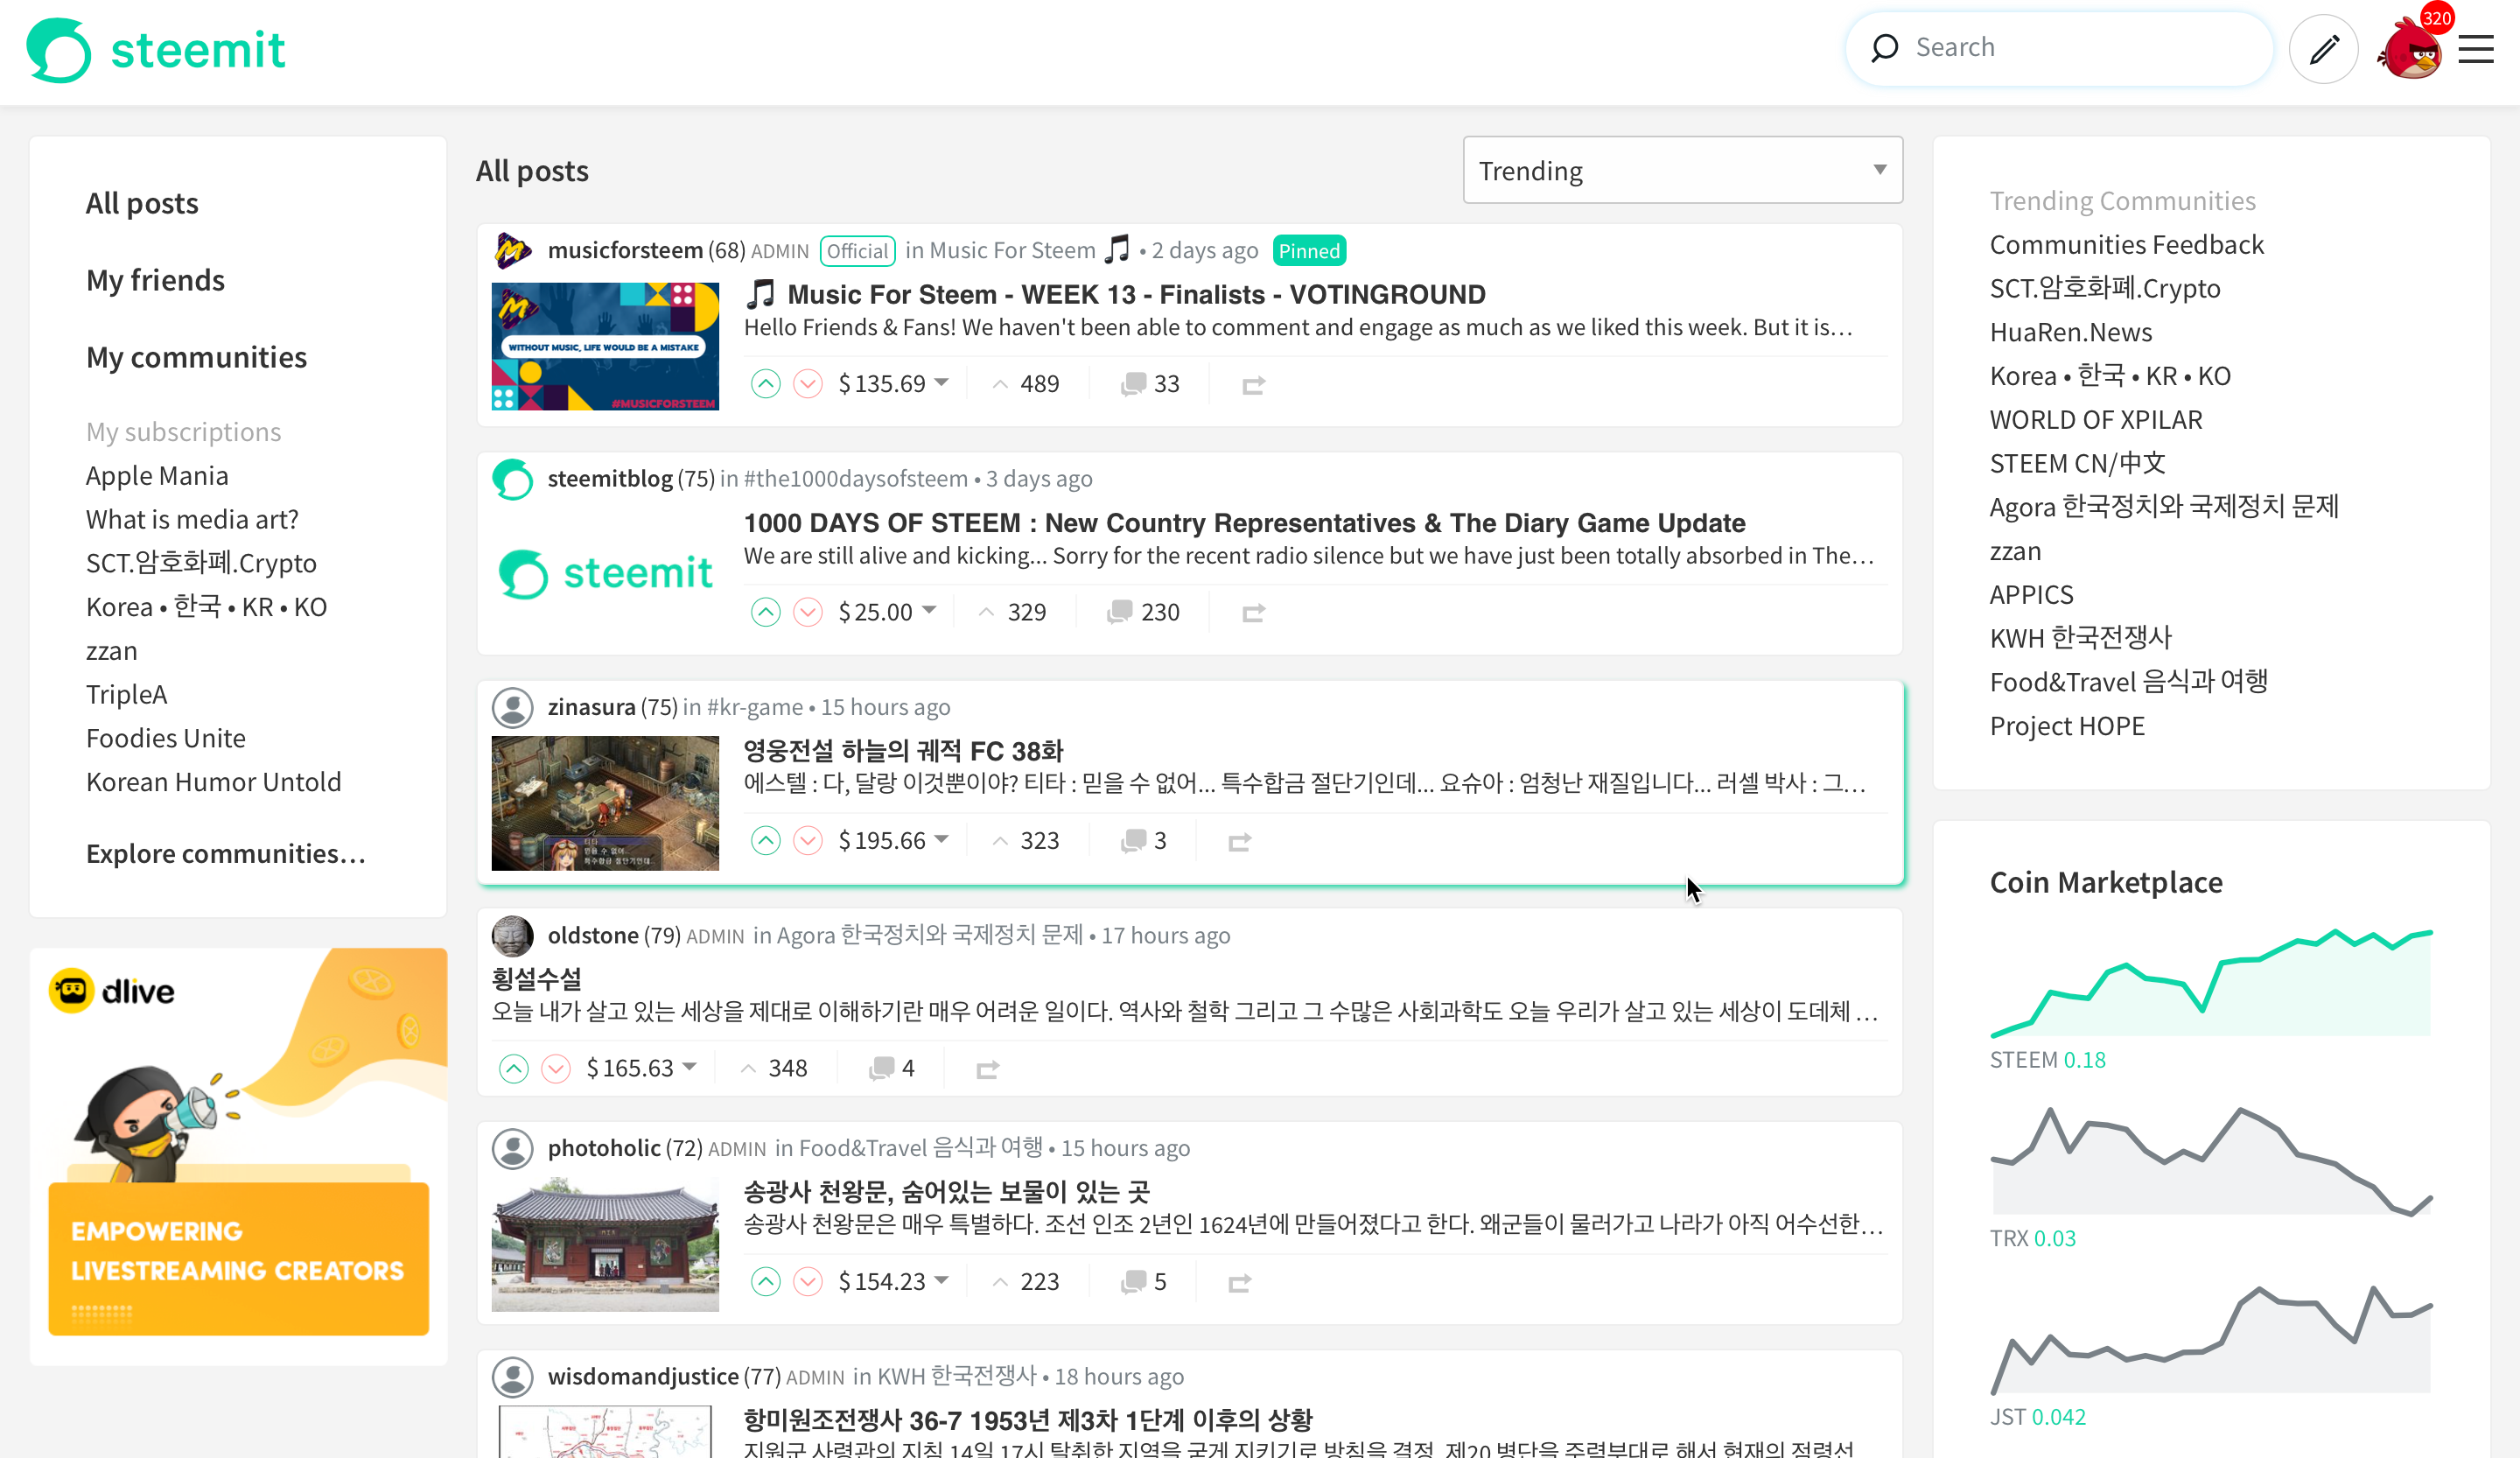Click Explore communities link
Viewport: 2520px width, 1458px height.
pyautogui.click(x=226, y=854)
